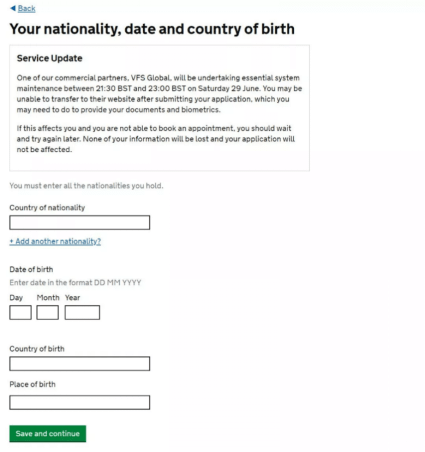Click the Back arrow icon

13,8
